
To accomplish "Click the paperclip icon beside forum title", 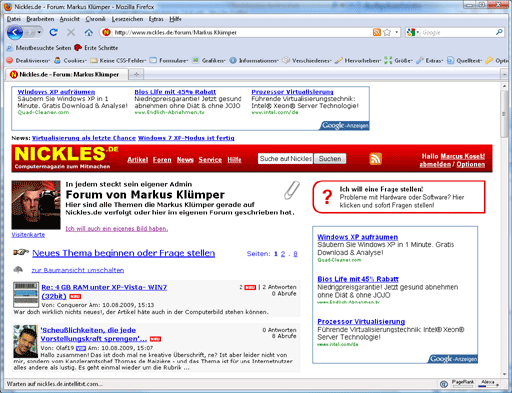I will point(292,190).
